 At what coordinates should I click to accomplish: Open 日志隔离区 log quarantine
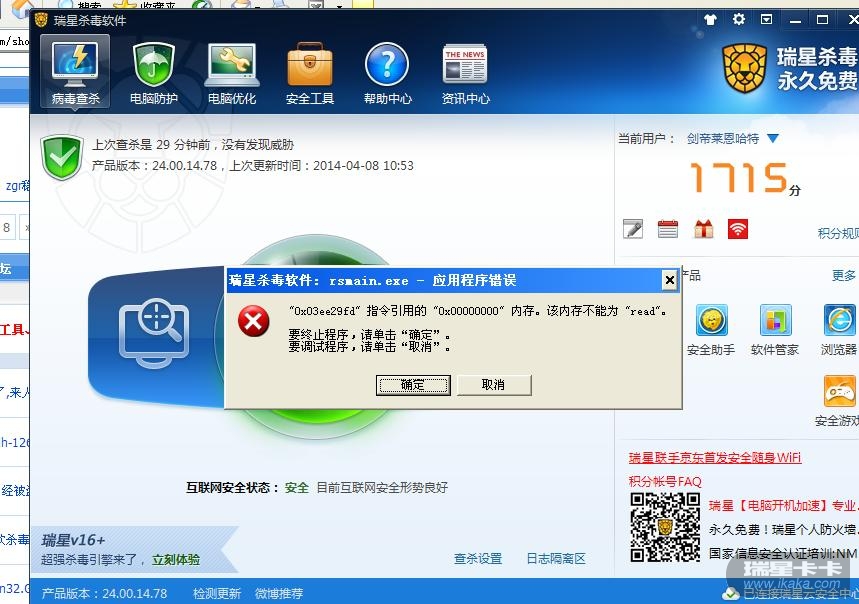556,559
